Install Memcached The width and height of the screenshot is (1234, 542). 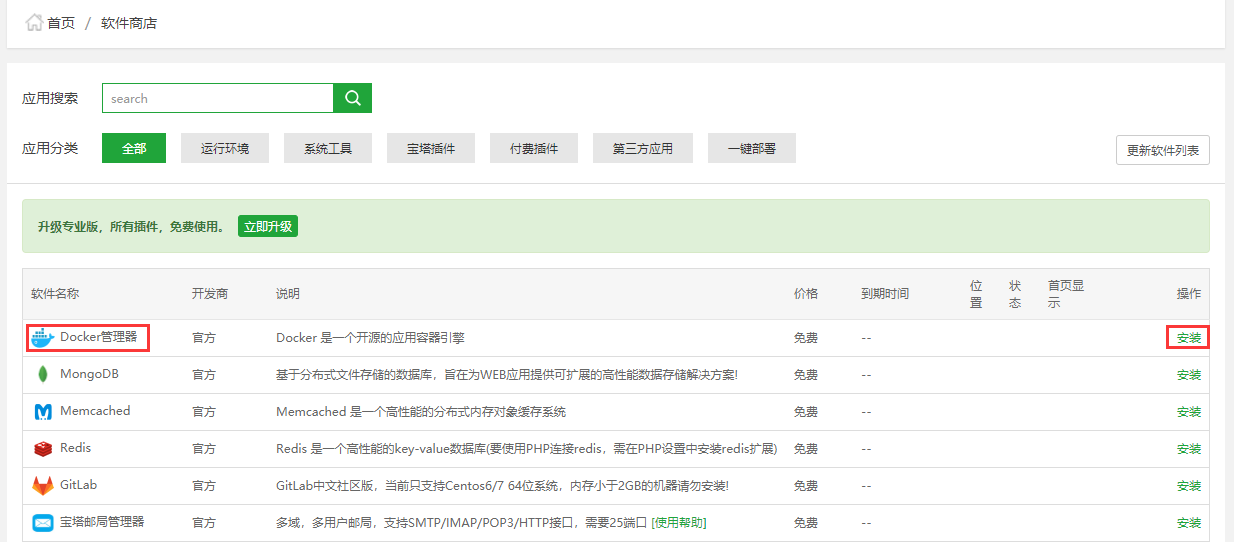click(x=1189, y=412)
